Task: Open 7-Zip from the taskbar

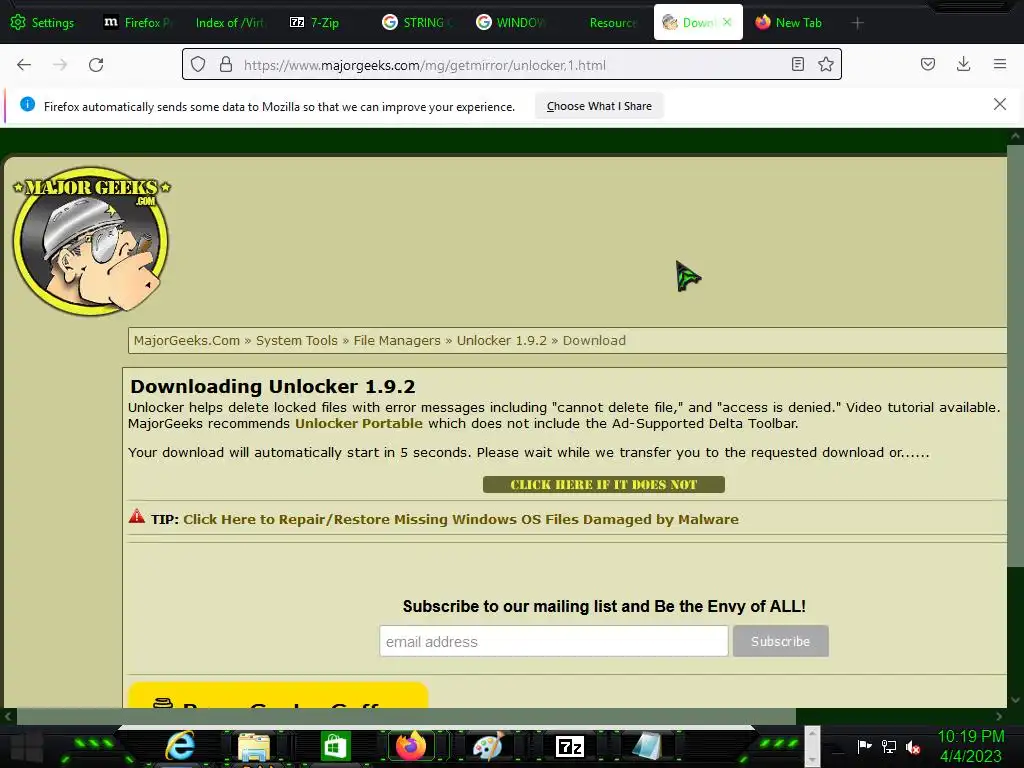Action: coord(569,746)
